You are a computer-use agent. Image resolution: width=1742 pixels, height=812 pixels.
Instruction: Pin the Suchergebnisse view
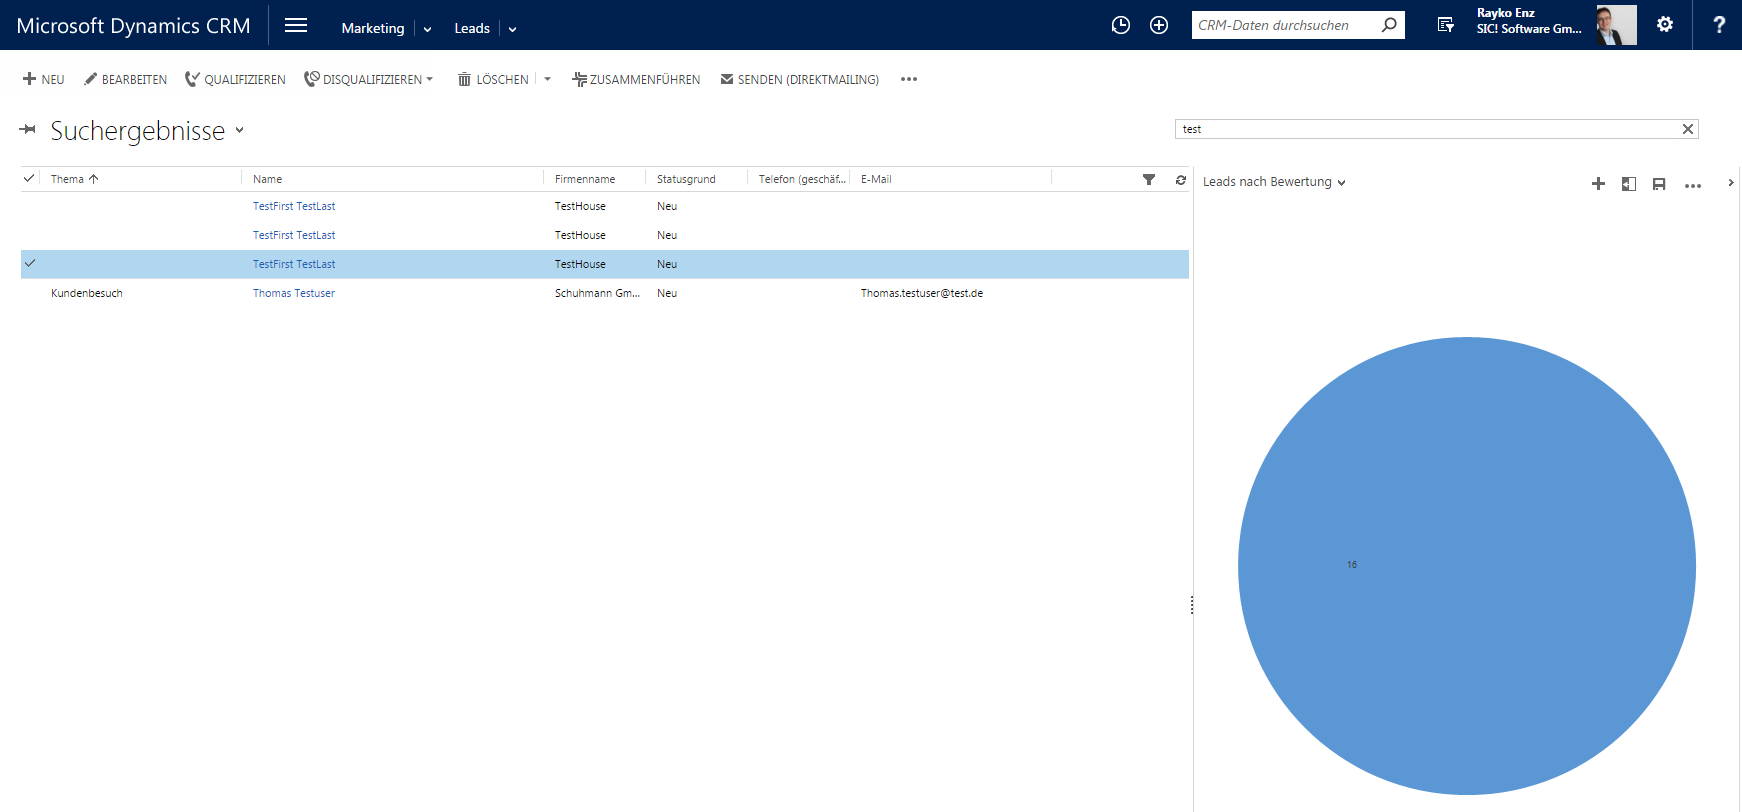coord(28,129)
